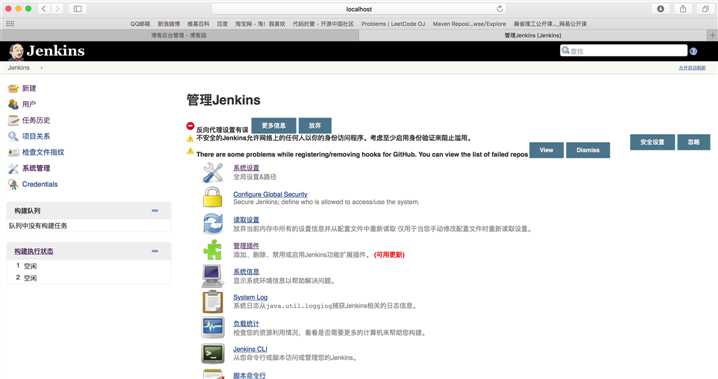Open the 负载统计 link
The image size is (718, 379).
click(x=246, y=324)
